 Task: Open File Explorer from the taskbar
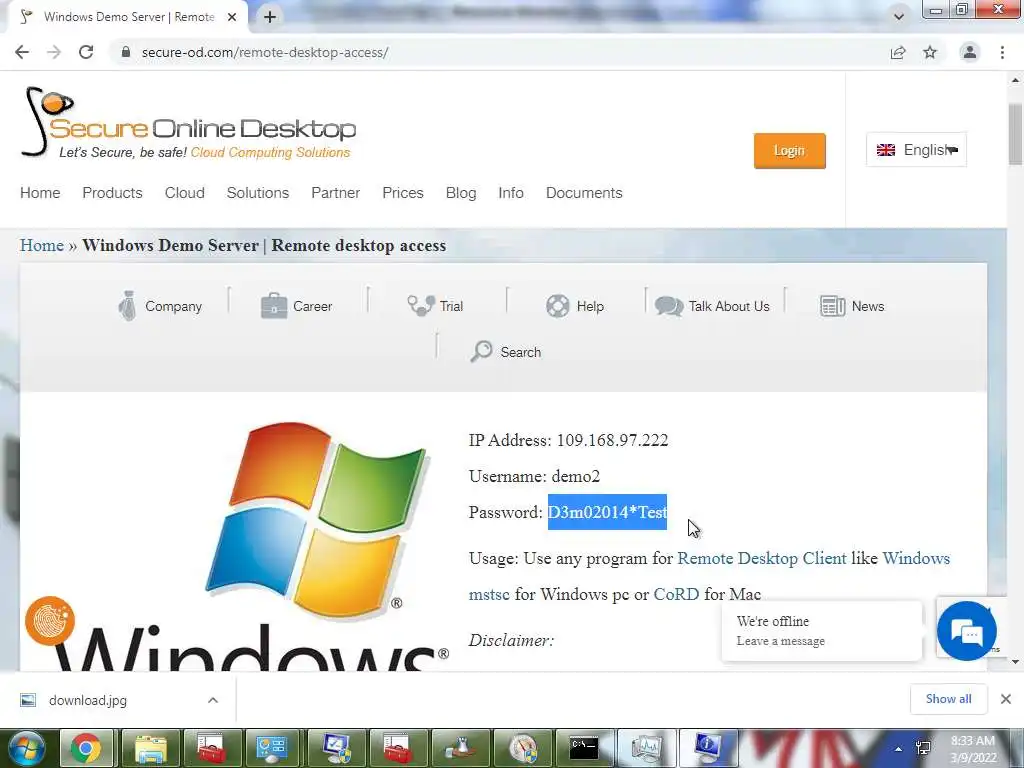150,748
